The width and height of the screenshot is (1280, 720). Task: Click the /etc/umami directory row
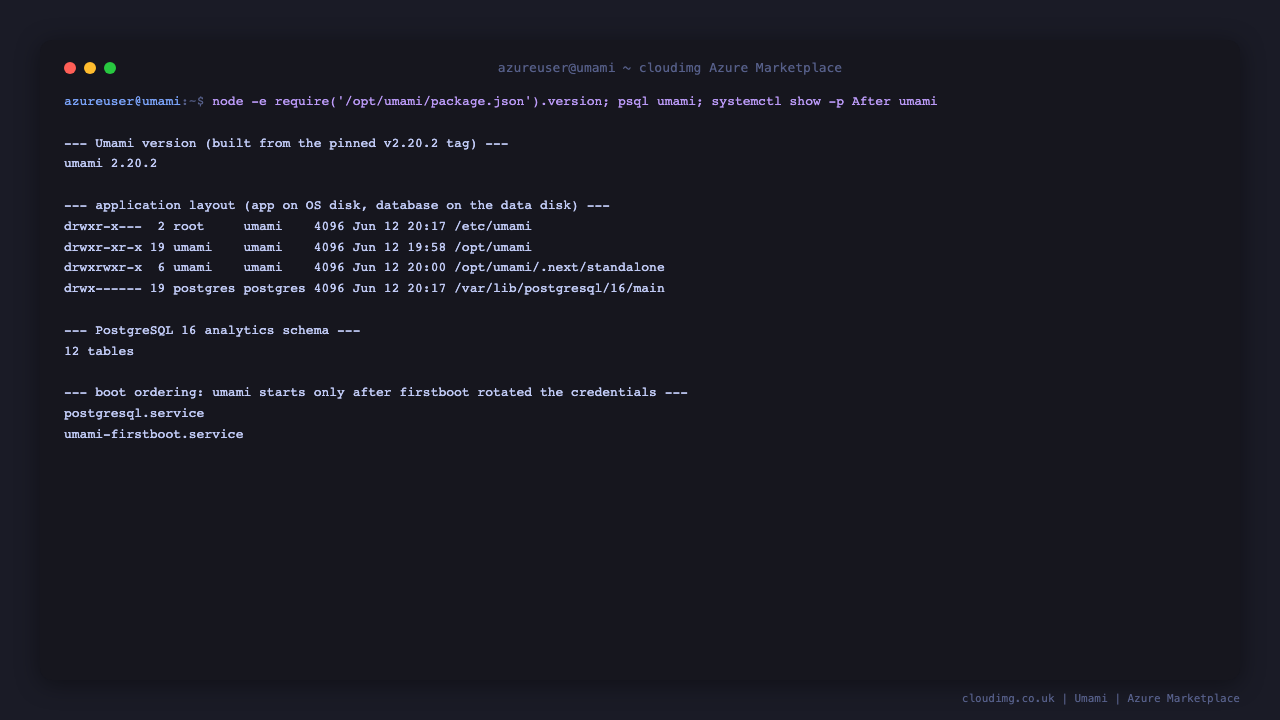point(298,226)
